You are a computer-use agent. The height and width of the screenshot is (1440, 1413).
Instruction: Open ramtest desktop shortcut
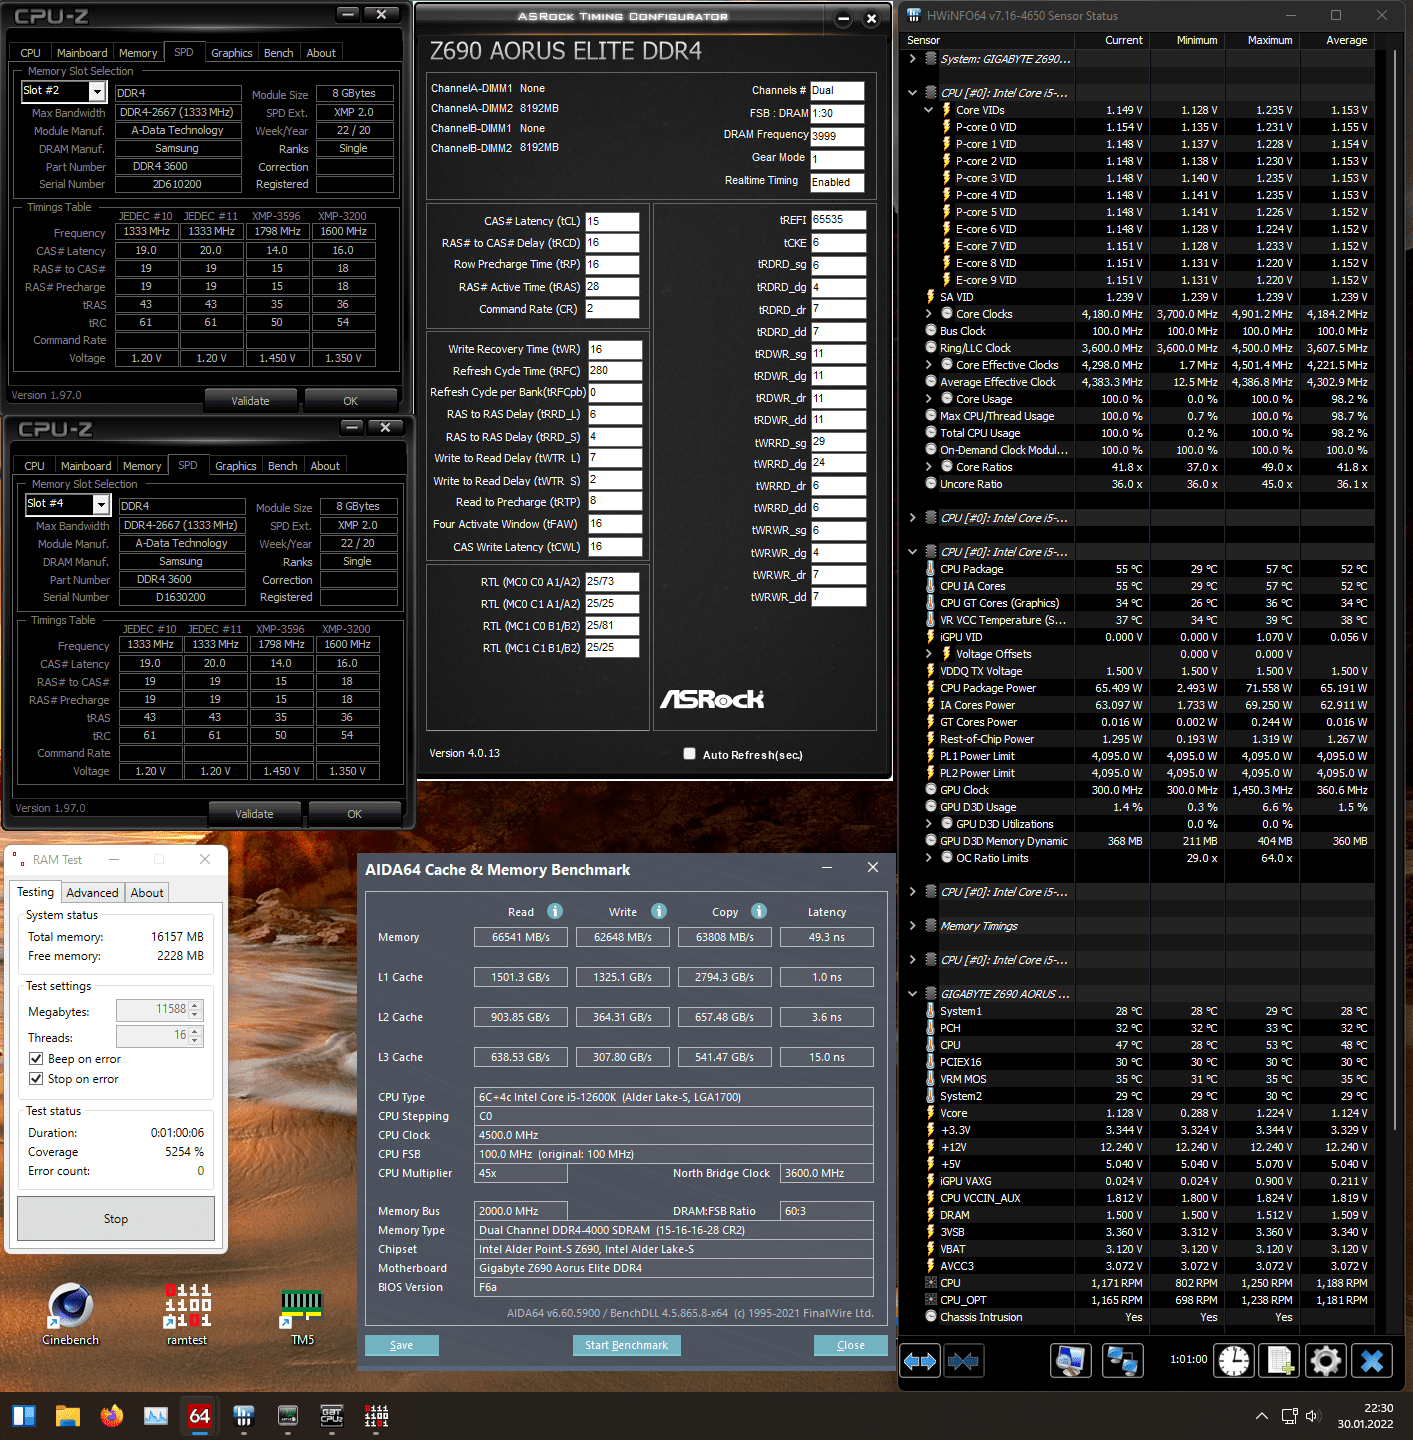pyautogui.click(x=187, y=1314)
